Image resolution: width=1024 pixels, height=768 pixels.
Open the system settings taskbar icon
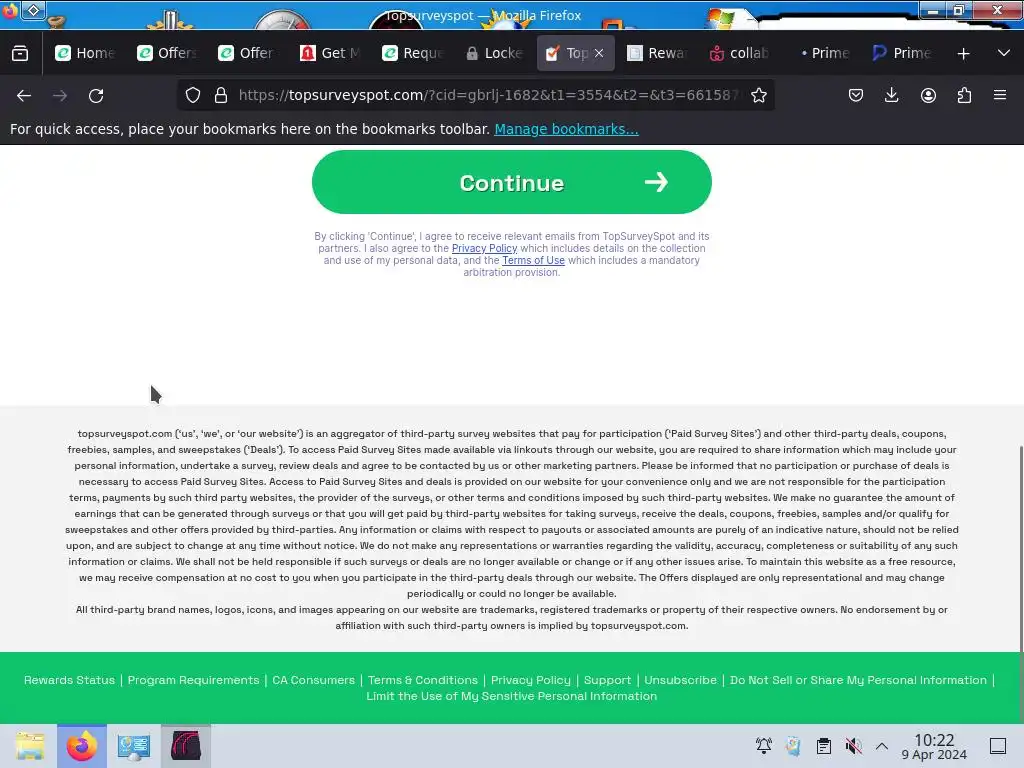[x=134, y=746]
